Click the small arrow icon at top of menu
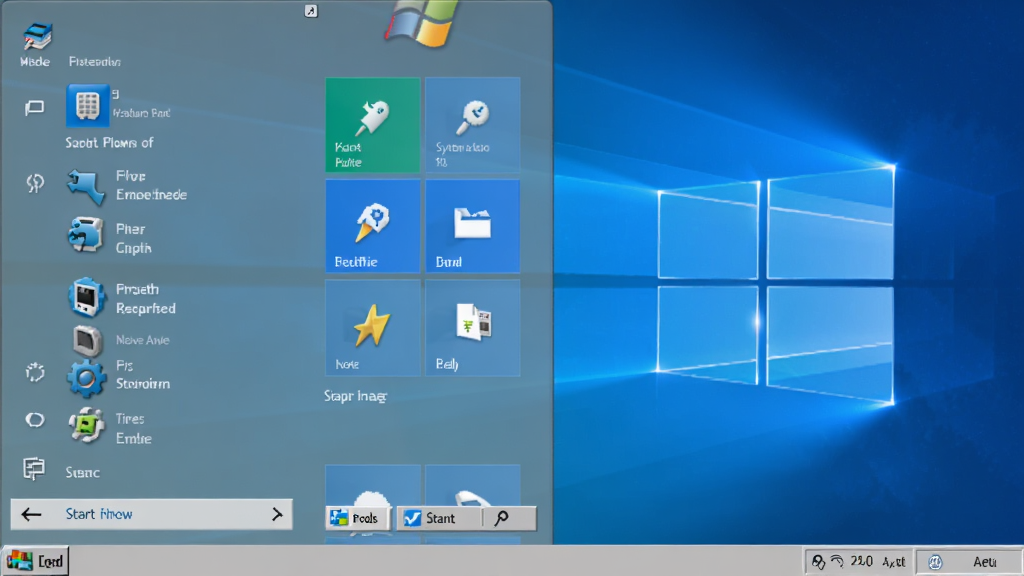Image resolution: width=1024 pixels, height=576 pixels. coord(311,10)
